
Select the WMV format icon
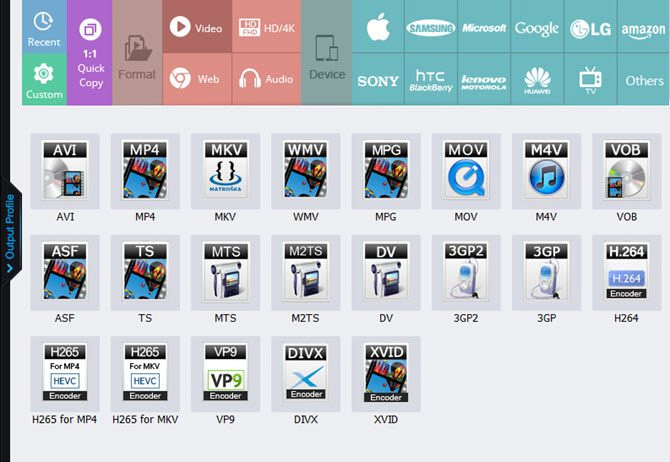(x=306, y=171)
